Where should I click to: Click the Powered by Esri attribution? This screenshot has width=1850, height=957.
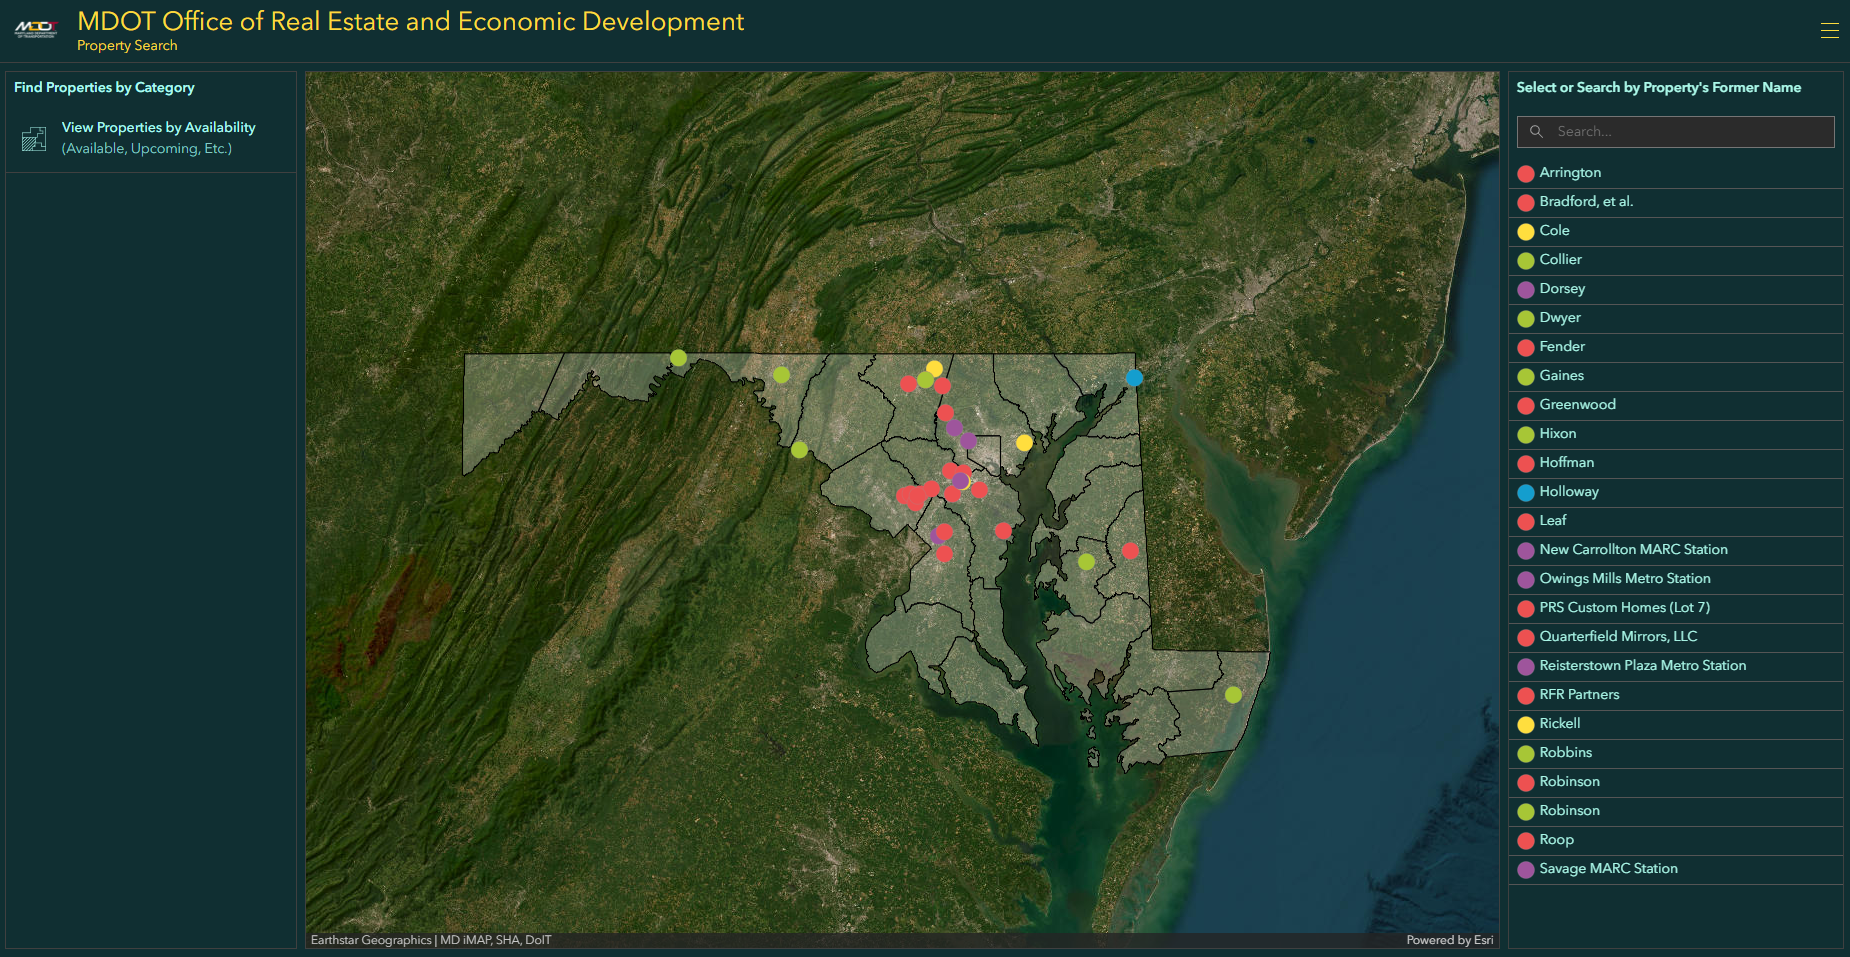coord(1449,940)
